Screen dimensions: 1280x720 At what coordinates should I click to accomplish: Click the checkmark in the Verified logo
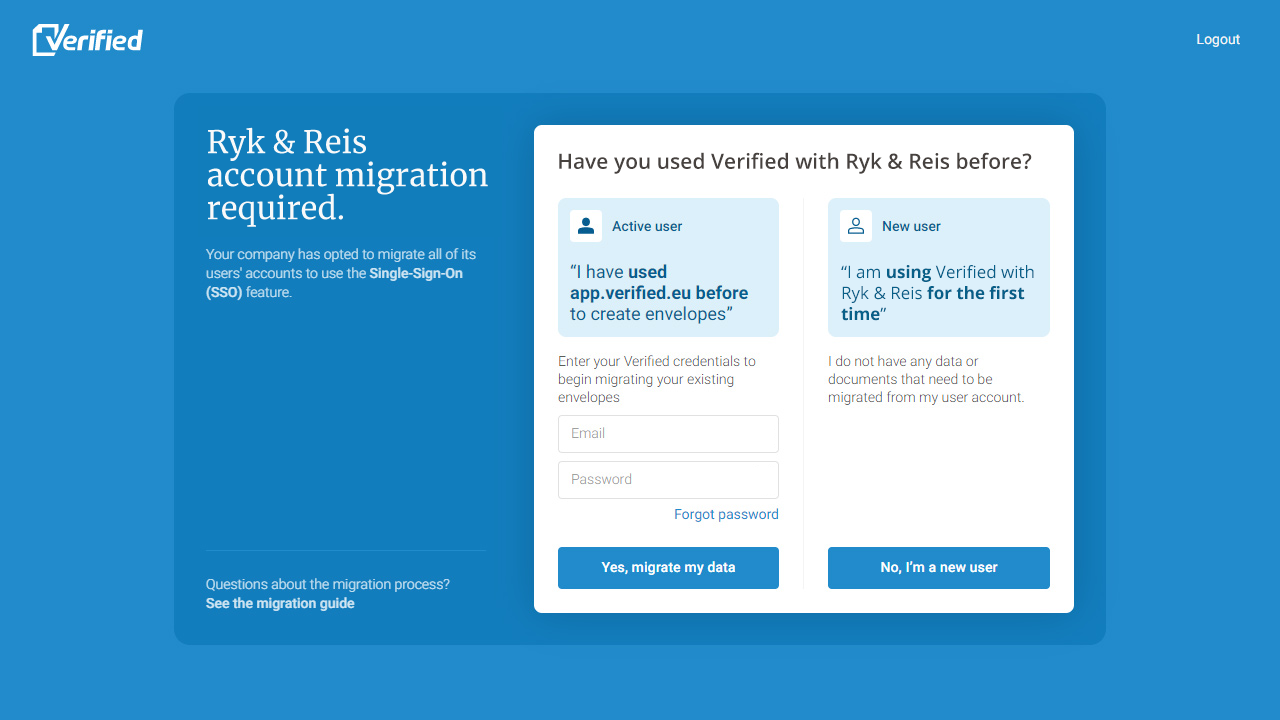[x=47, y=40]
